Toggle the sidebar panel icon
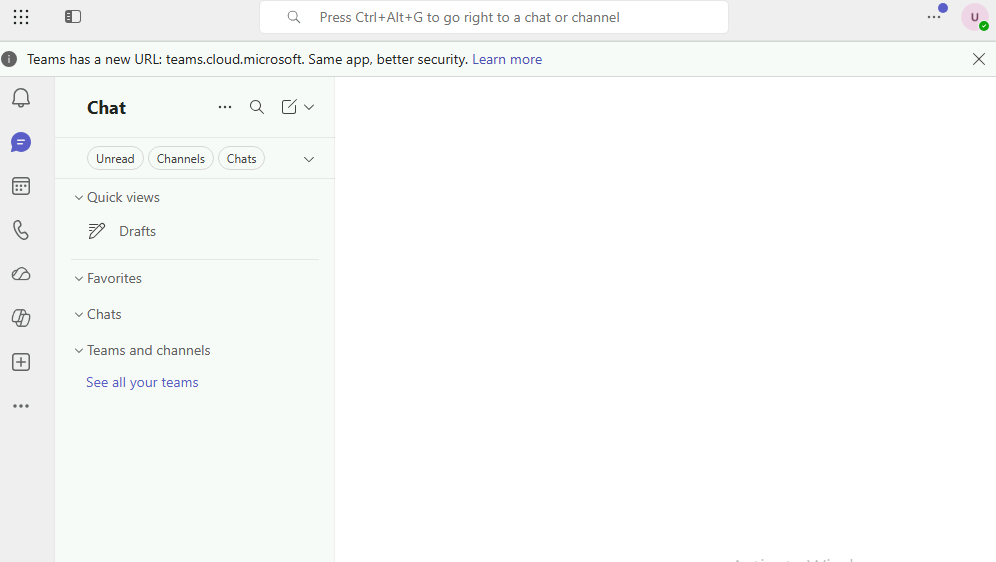996x562 pixels. (73, 17)
